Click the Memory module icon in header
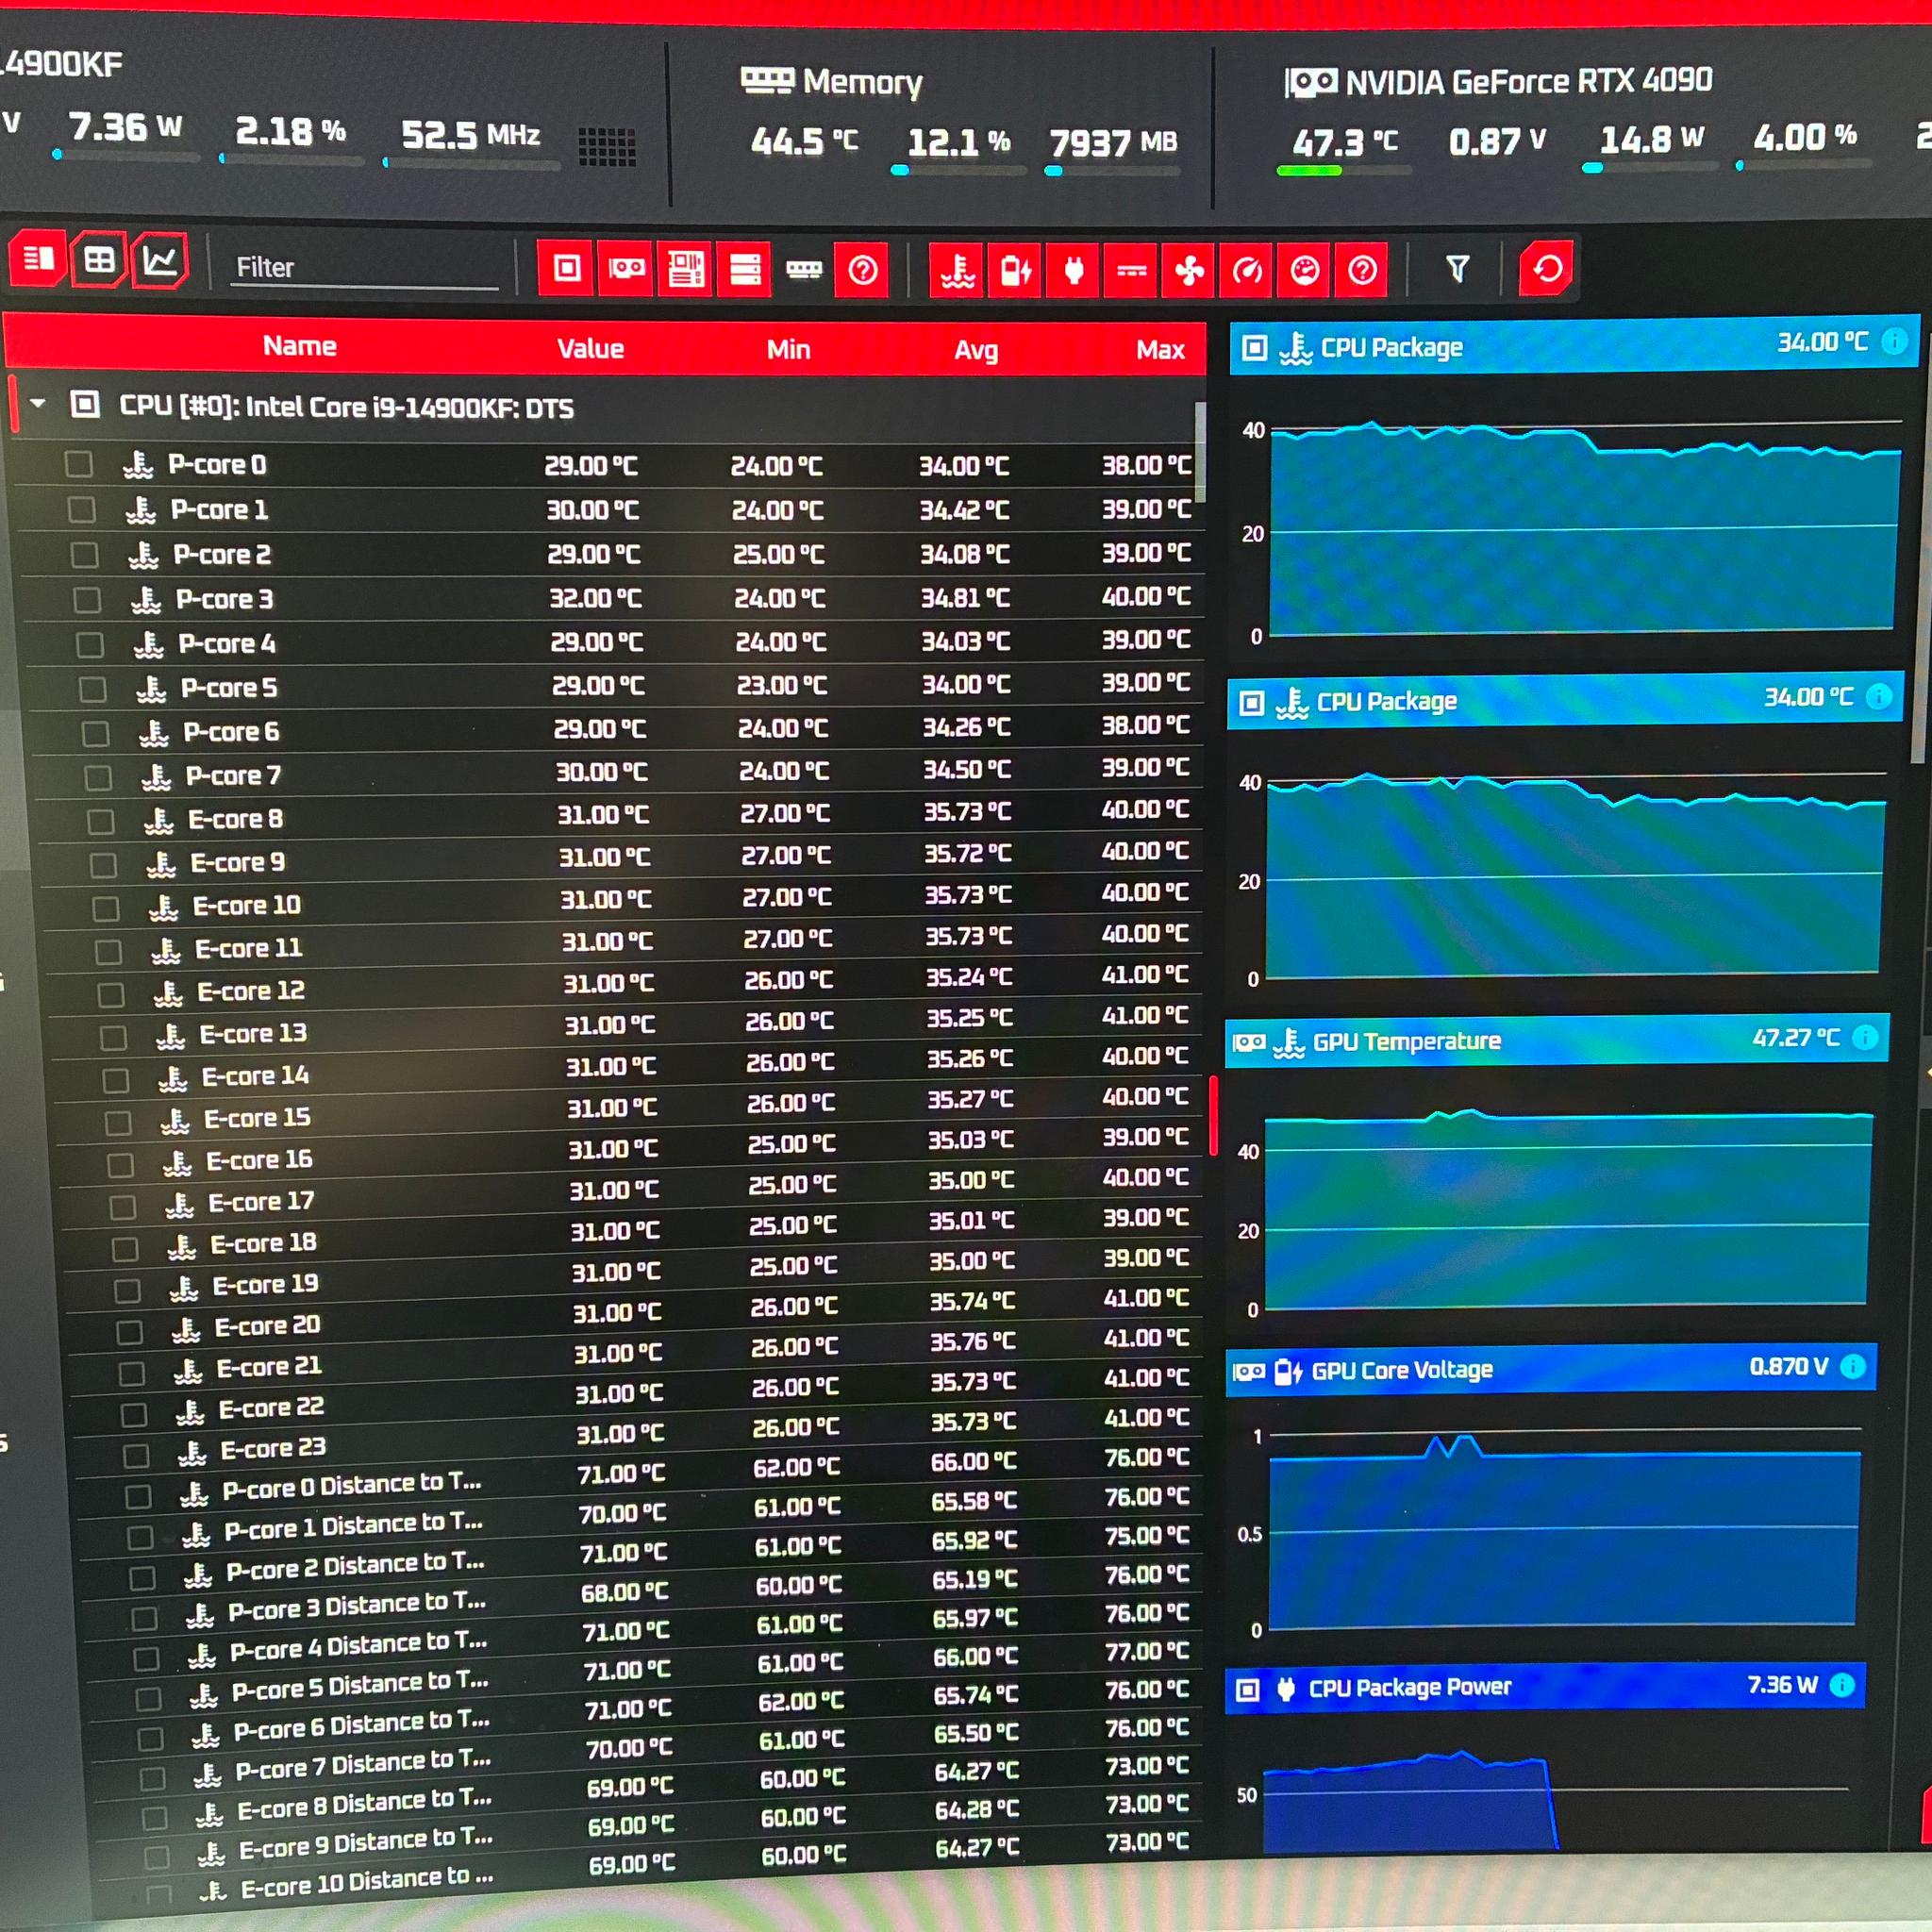 click(767, 80)
